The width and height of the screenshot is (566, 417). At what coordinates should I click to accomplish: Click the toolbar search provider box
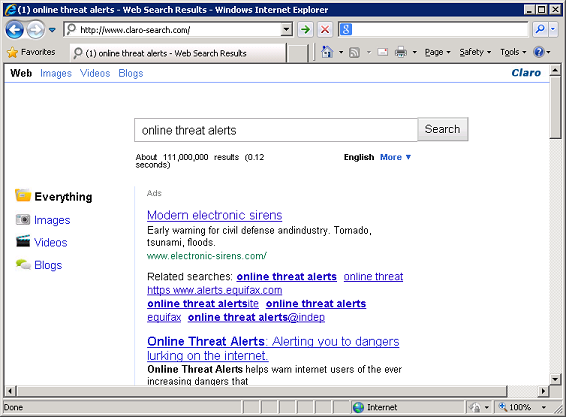(x=433, y=30)
